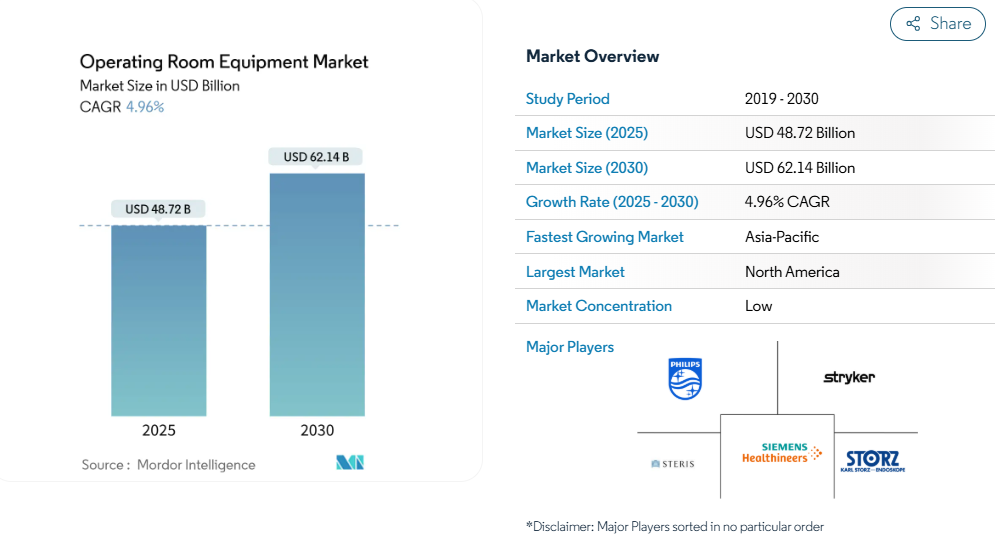Viewport: 995px width, 549px height.
Task: Click the Mordor Intelligence logo mark
Action: 350,463
